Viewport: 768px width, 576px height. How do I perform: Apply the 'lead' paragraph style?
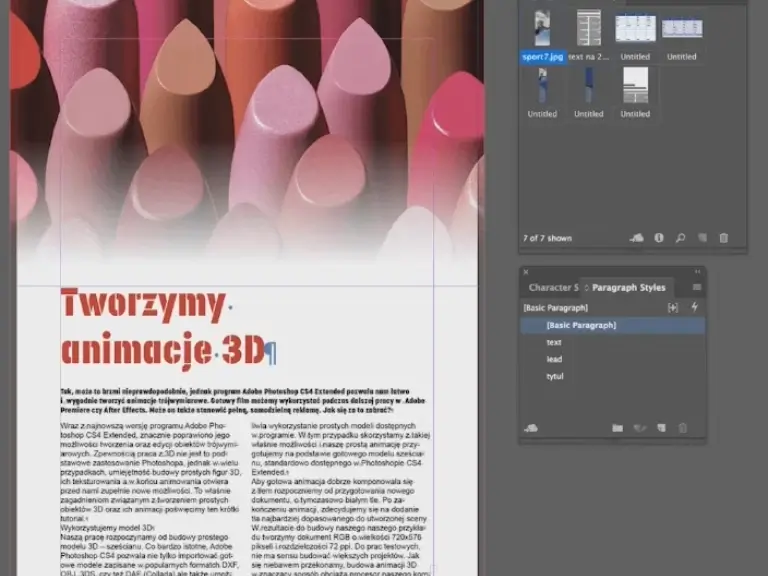click(x=554, y=360)
